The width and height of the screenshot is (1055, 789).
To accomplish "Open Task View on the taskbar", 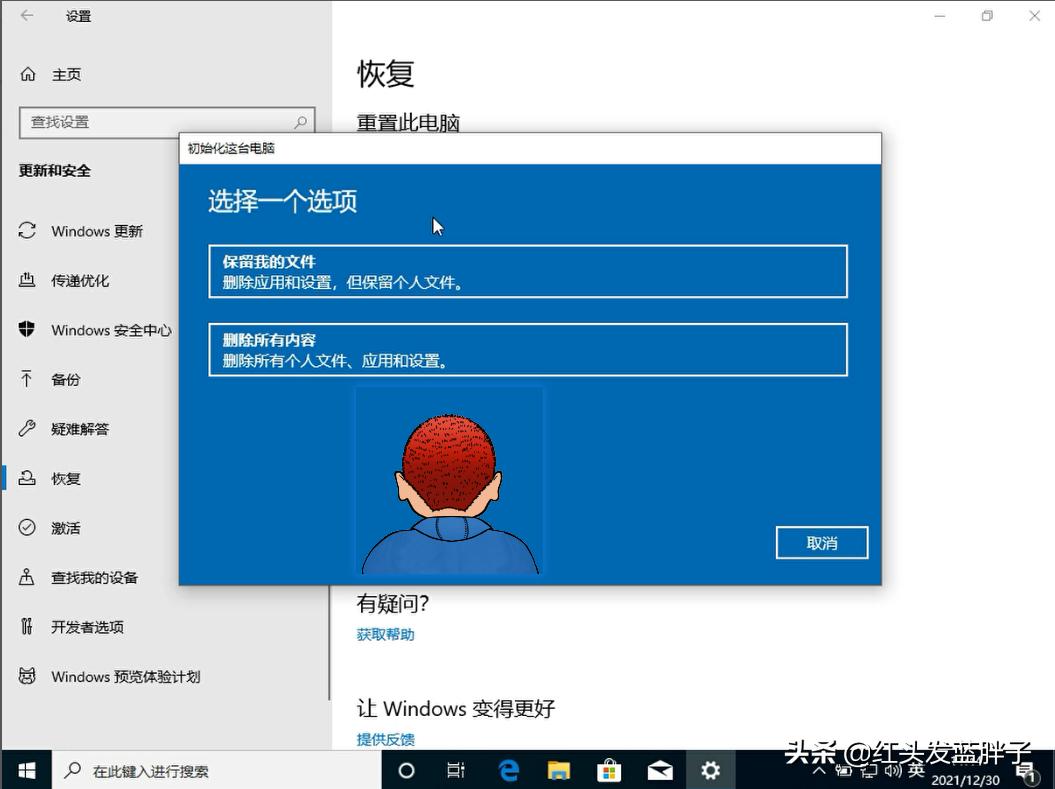I will click(456, 770).
